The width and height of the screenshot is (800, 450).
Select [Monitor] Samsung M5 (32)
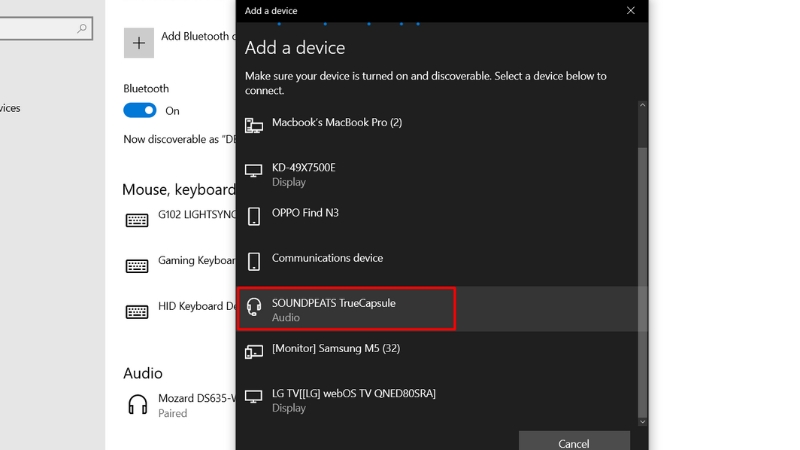point(437,354)
